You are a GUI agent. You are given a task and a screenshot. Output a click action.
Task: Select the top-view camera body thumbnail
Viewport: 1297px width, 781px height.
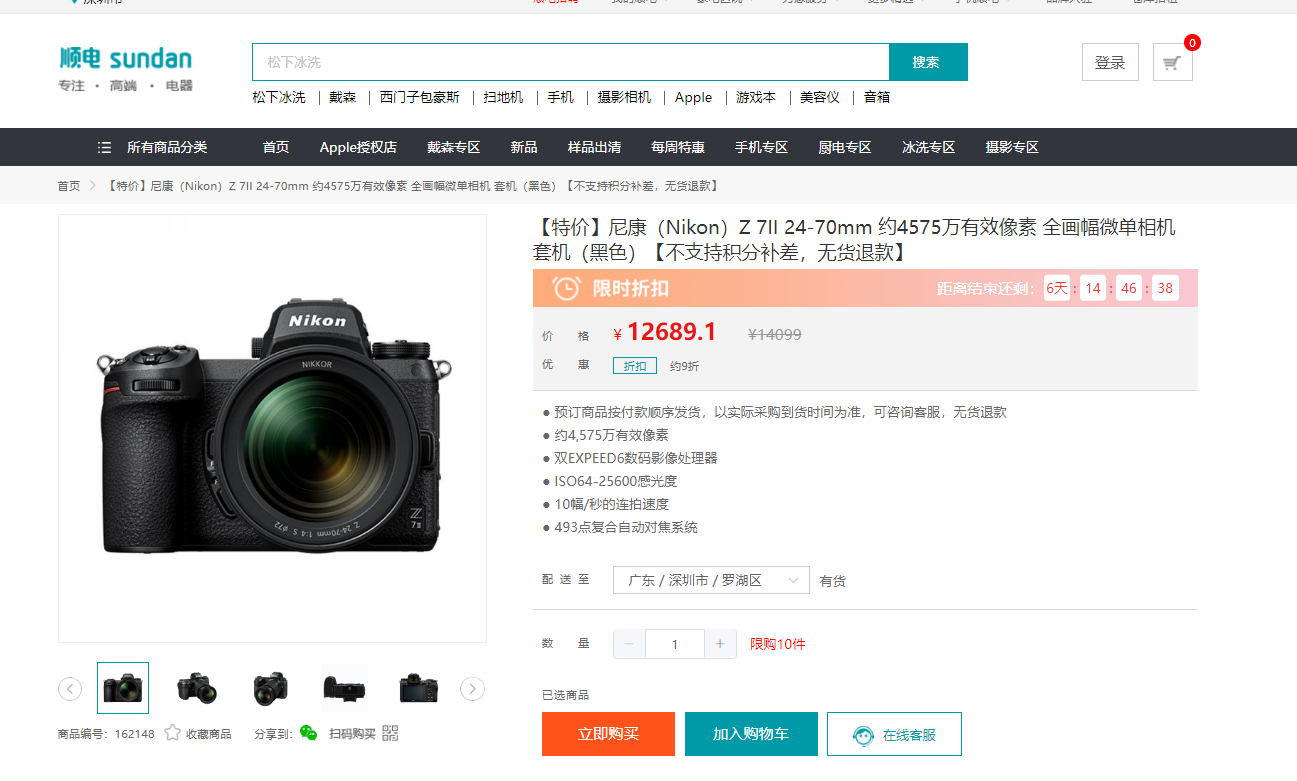(x=345, y=688)
